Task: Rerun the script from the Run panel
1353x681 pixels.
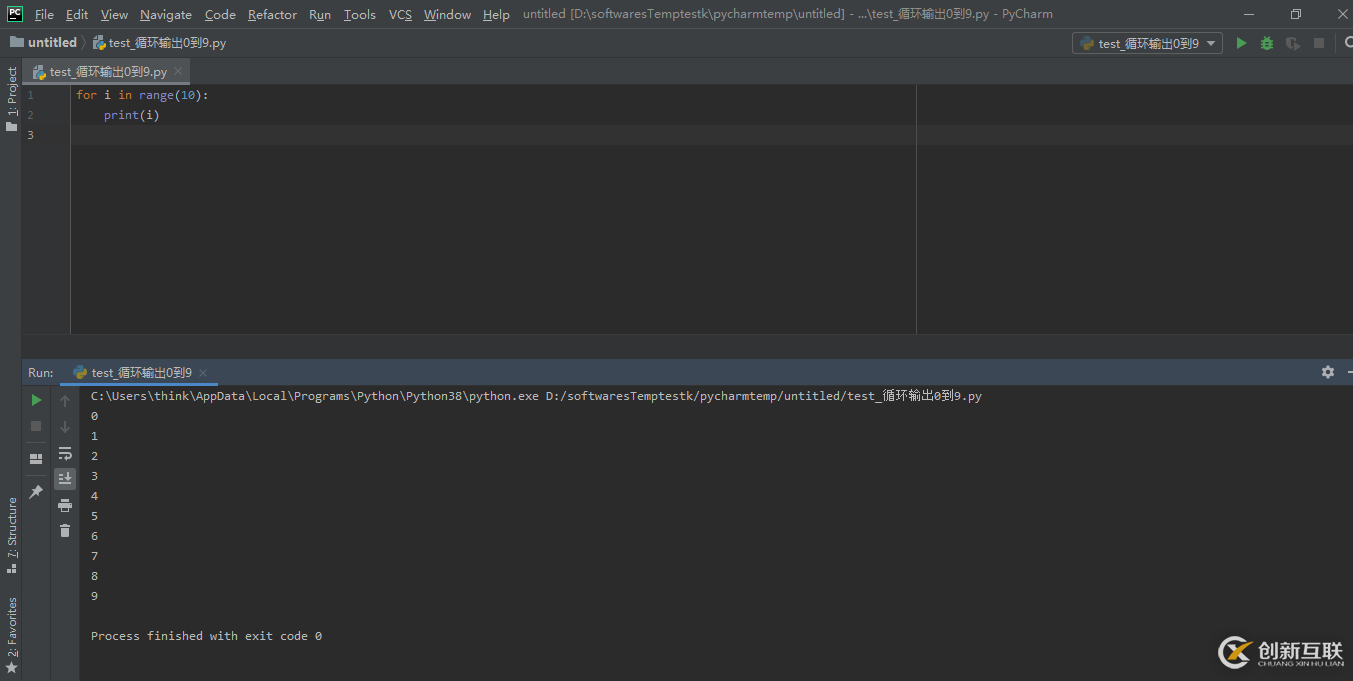Action: pyautogui.click(x=36, y=400)
